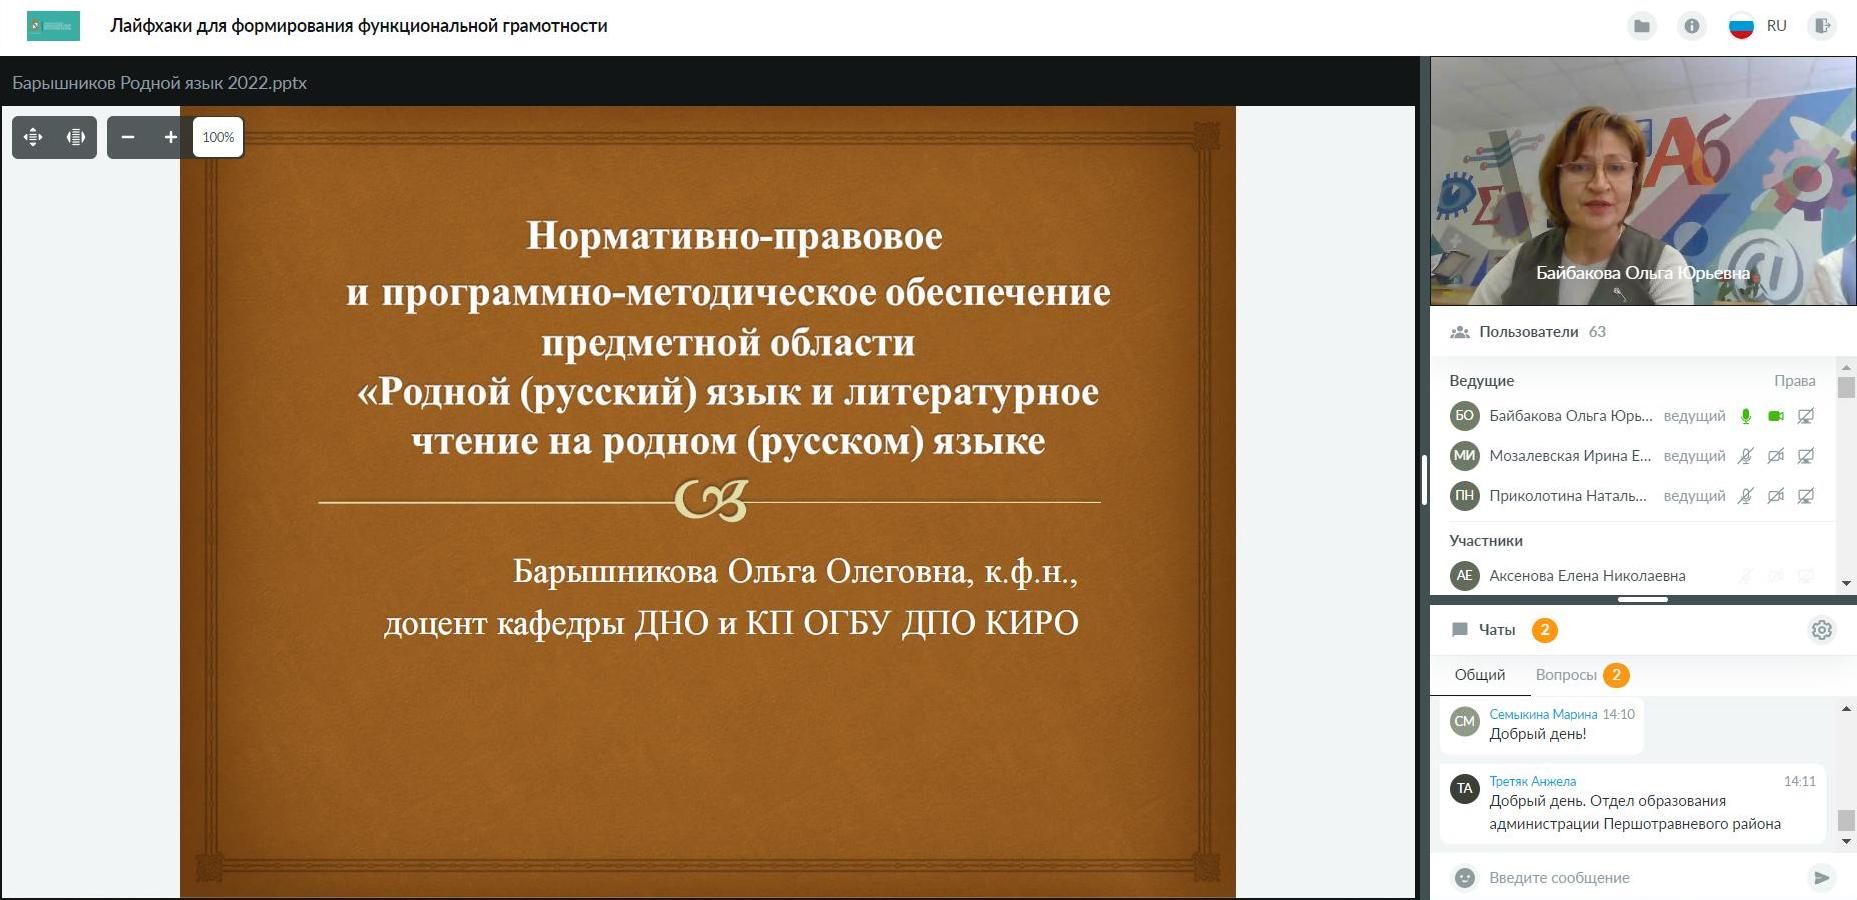Click the Вопросы tab unread badge 2
The width and height of the screenshot is (1857, 900).
click(1616, 675)
